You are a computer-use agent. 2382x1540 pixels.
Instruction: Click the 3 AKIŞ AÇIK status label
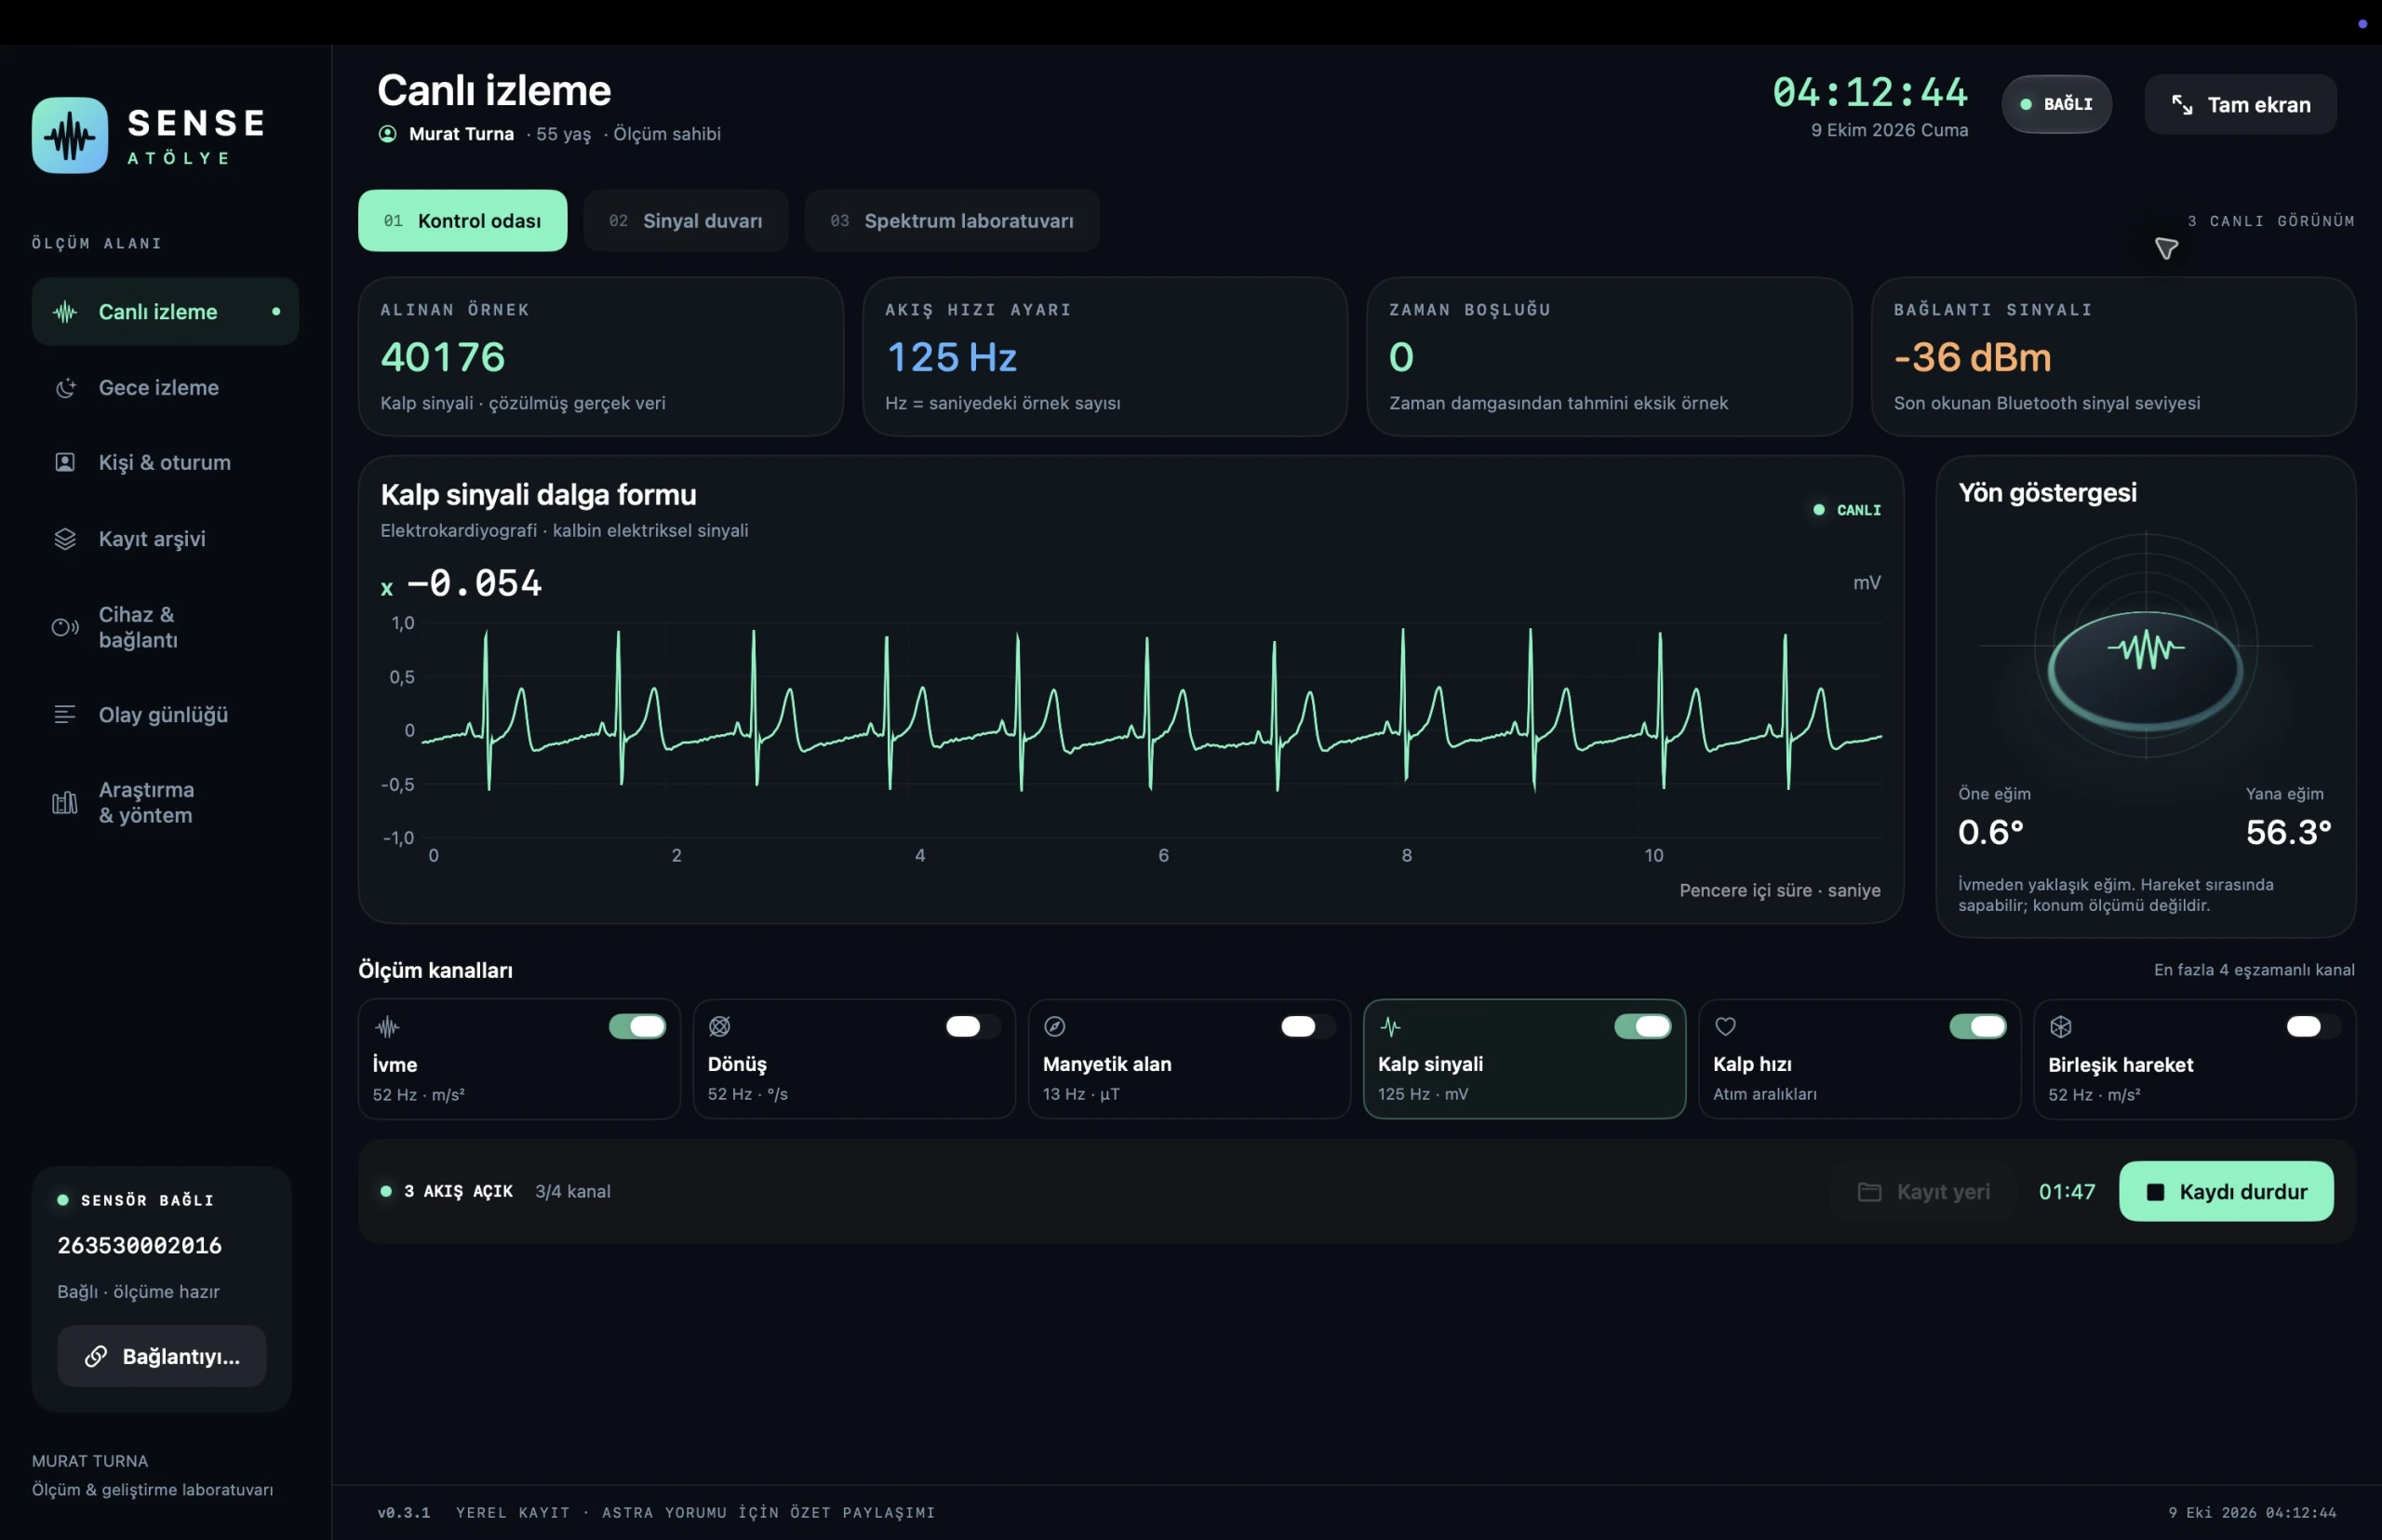pyautogui.click(x=458, y=1192)
